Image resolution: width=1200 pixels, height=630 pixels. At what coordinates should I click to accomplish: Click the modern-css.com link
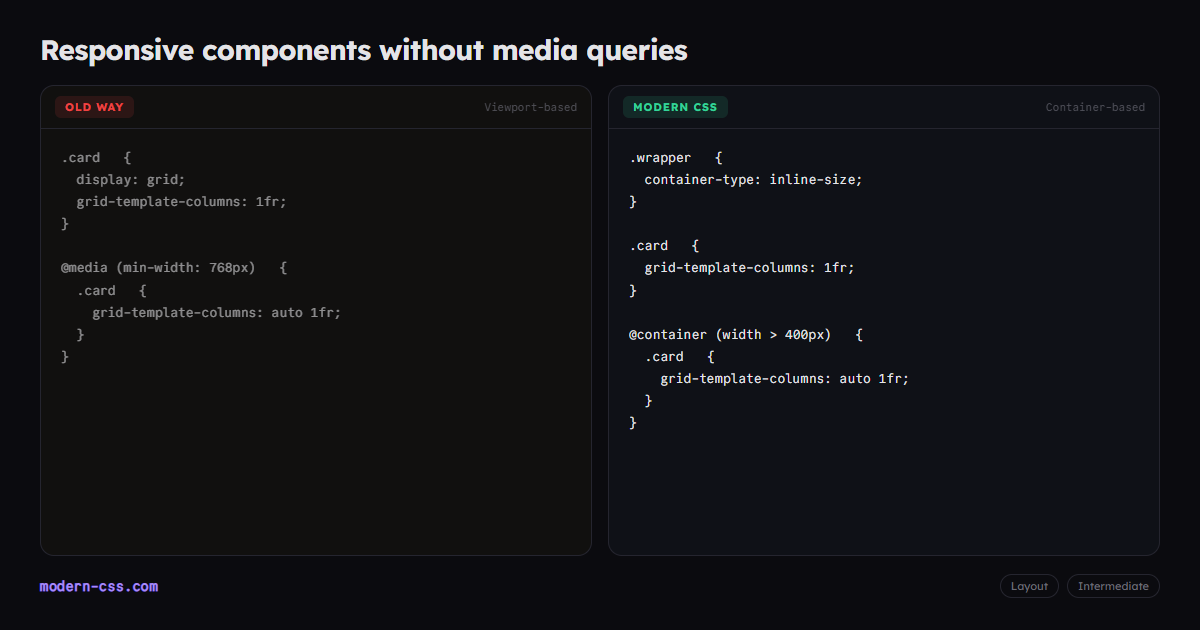(x=99, y=587)
